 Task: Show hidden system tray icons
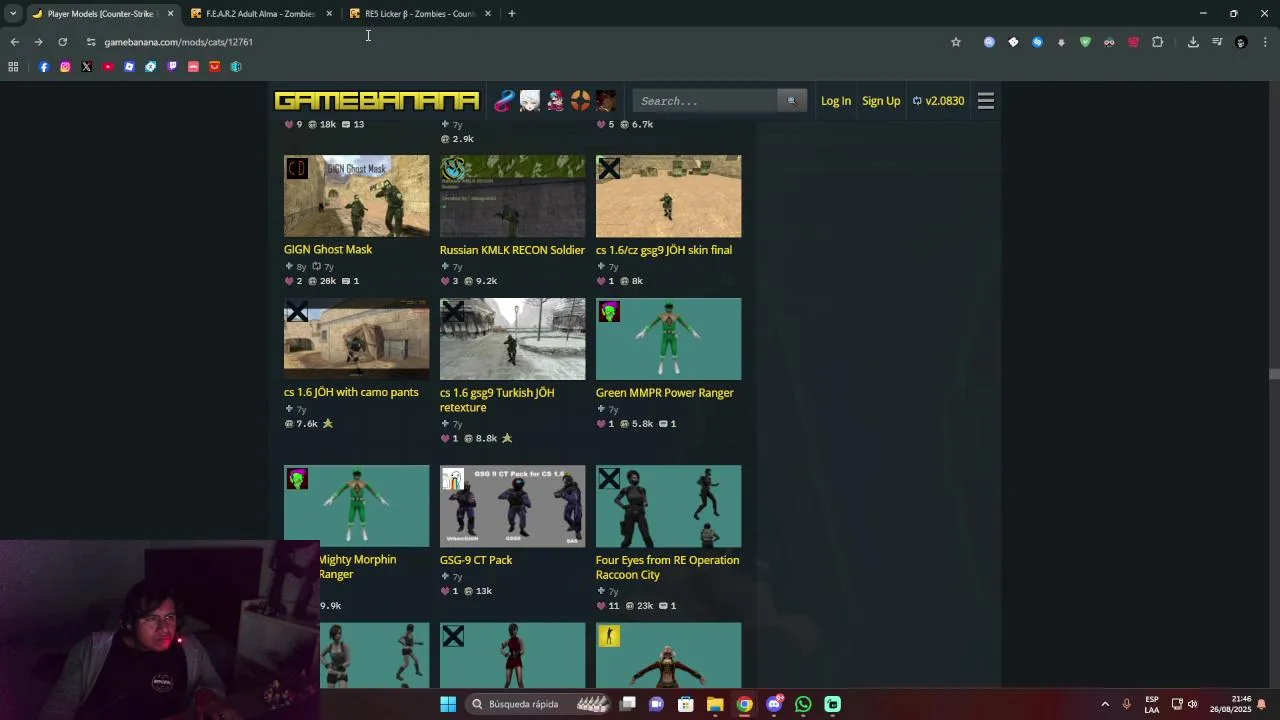coord(1105,704)
